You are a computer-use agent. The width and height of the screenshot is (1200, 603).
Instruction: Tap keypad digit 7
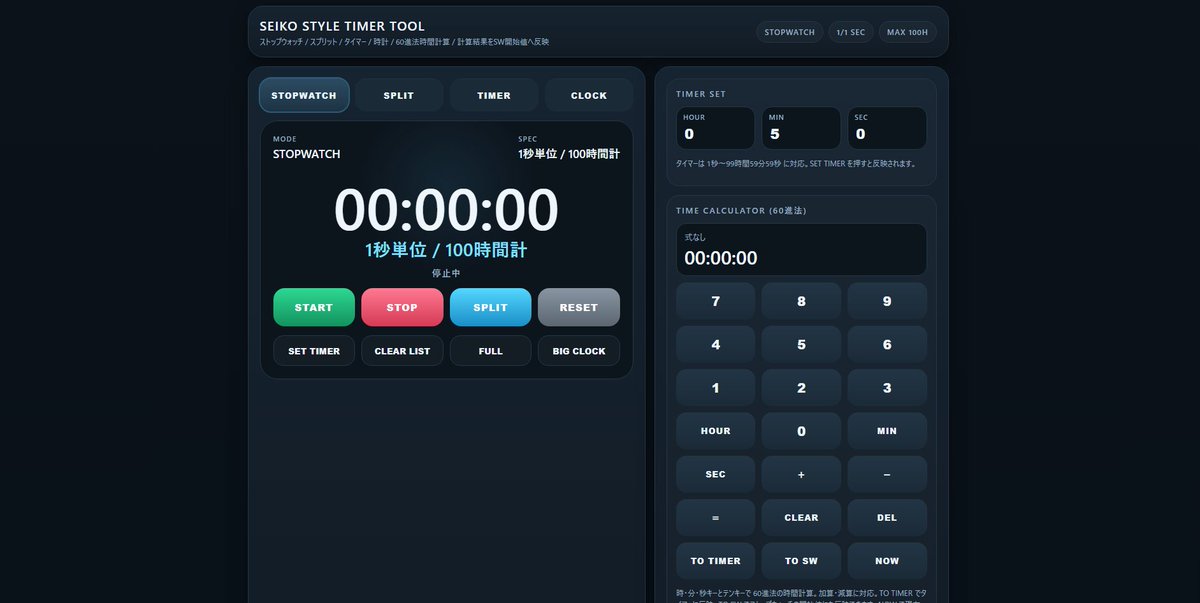tap(715, 301)
